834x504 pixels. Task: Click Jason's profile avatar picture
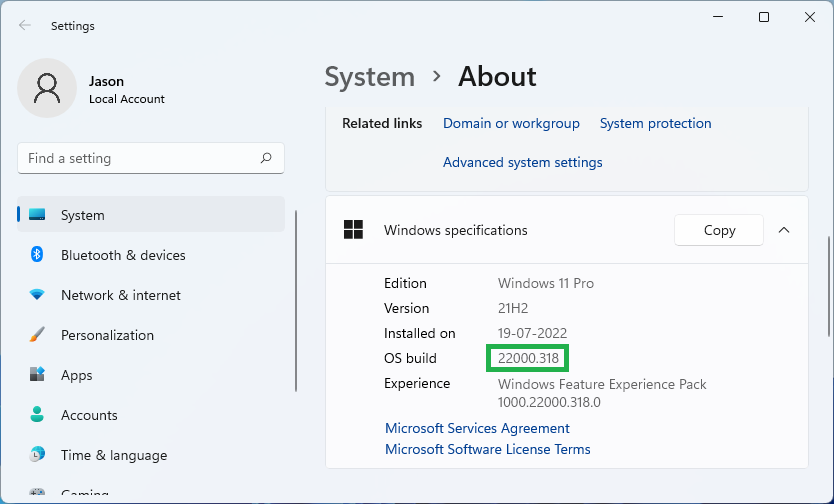pos(47,88)
